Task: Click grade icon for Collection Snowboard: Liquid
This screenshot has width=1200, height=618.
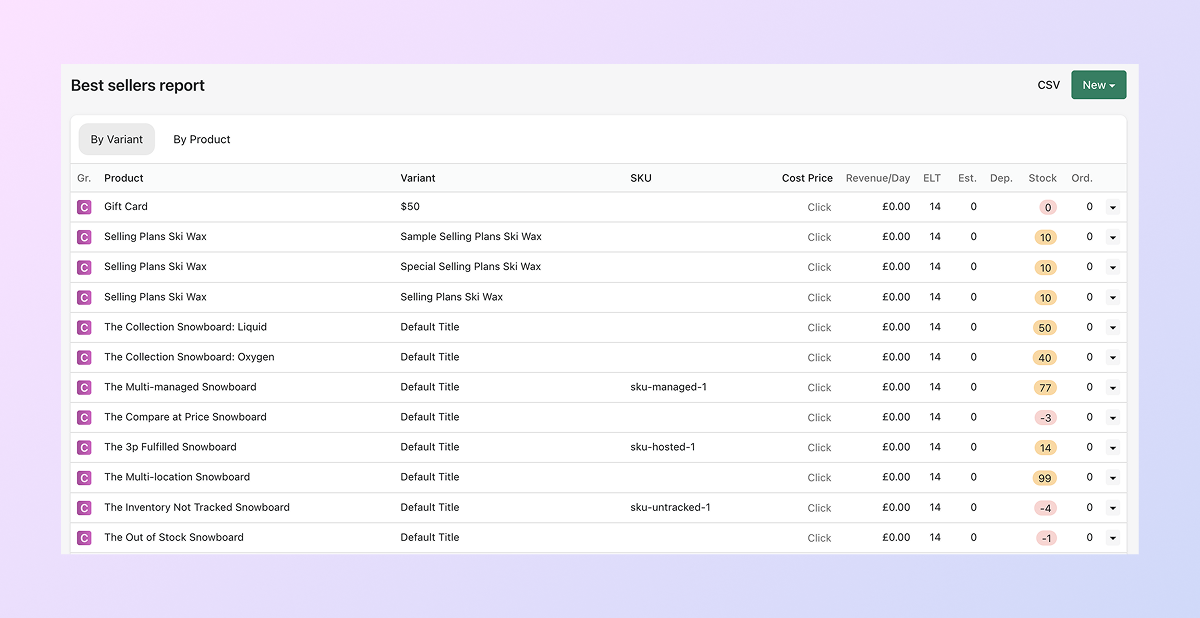Action: click(84, 327)
